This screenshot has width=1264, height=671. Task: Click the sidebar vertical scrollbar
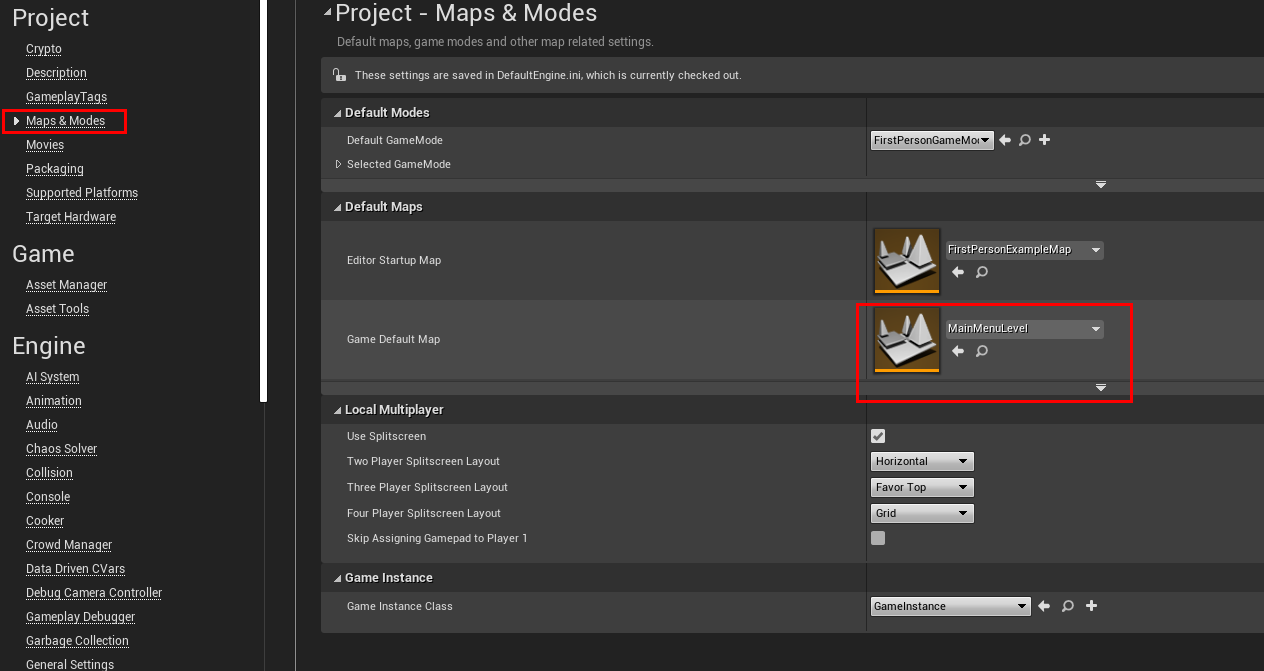(x=264, y=200)
